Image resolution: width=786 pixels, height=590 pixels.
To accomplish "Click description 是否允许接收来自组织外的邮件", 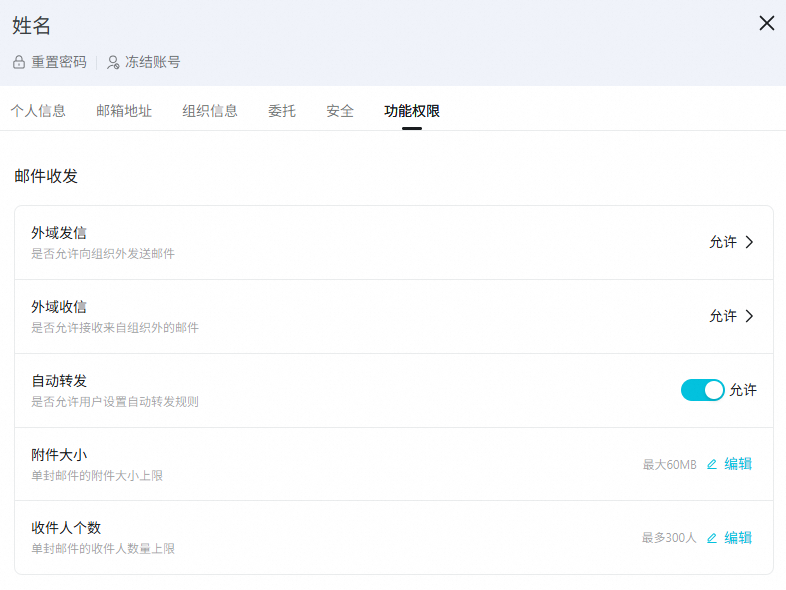I will tap(115, 328).
